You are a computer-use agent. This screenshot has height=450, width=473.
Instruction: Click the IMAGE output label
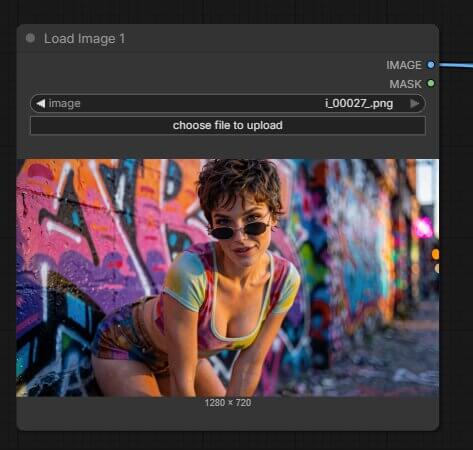pyautogui.click(x=404, y=65)
